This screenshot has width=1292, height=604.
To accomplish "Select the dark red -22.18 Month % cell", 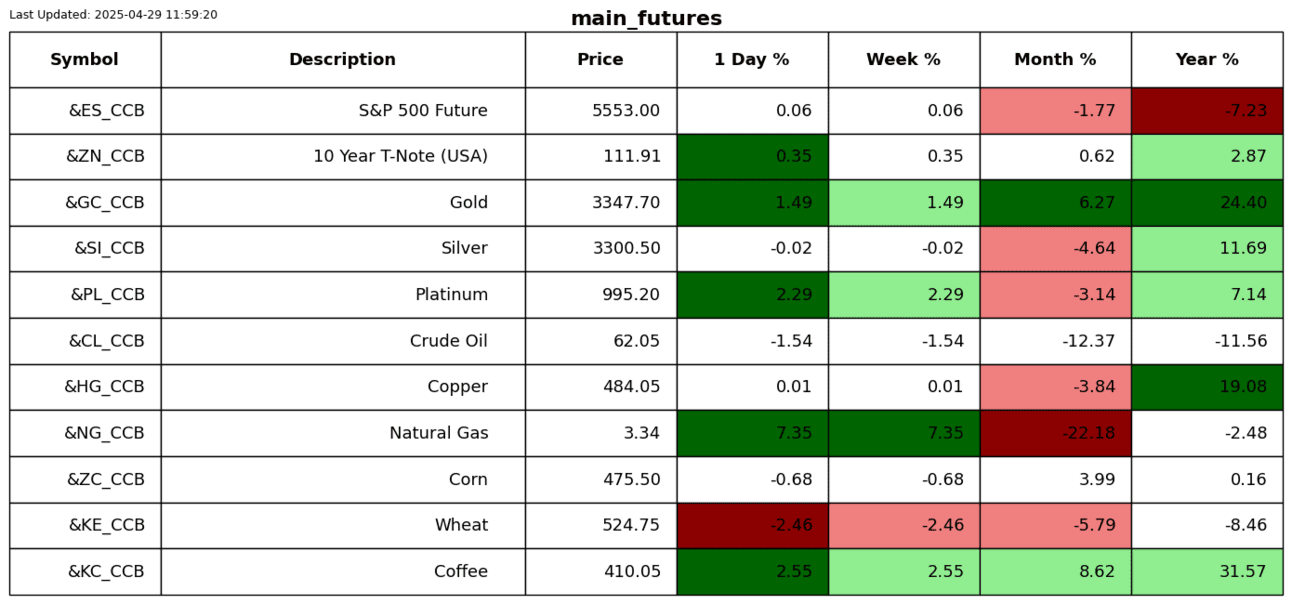I will (1055, 433).
